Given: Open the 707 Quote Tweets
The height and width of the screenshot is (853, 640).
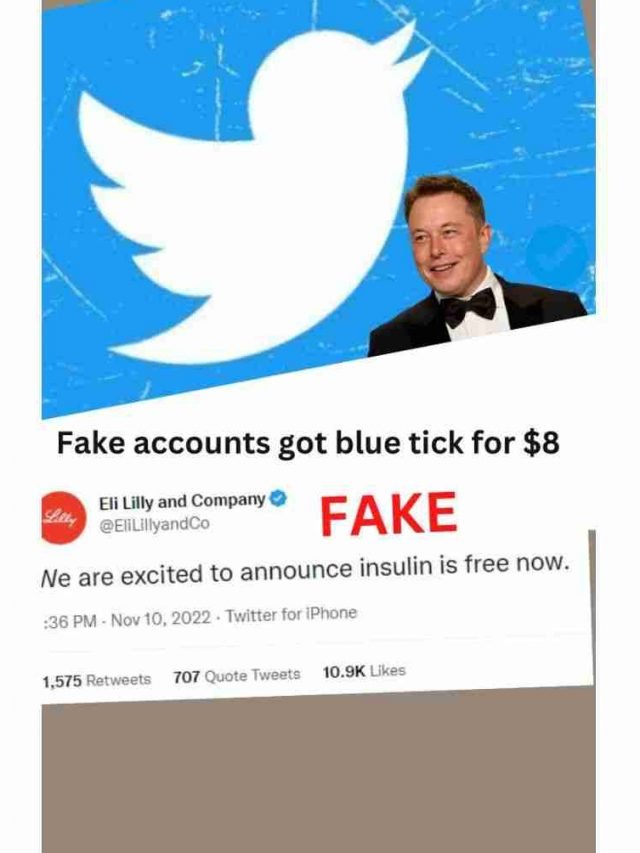Looking at the screenshot, I should tap(237, 676).
